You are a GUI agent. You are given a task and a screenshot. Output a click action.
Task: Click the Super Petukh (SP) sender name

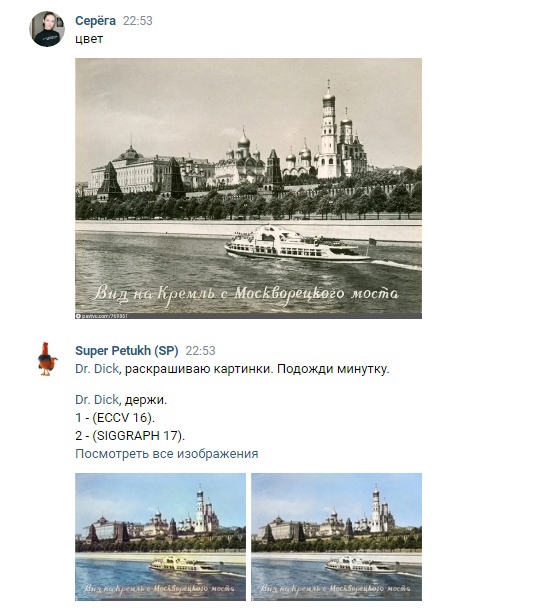pyautogui.click(x=127, y=351)
